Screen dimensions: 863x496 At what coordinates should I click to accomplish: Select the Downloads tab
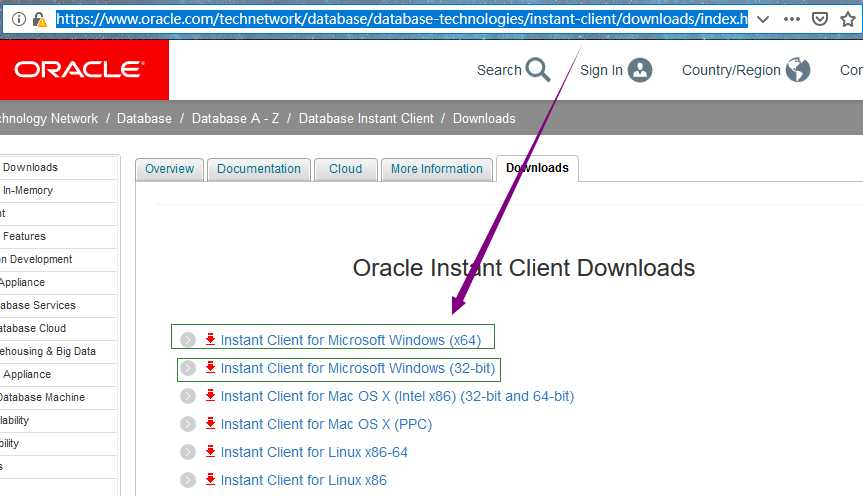point(537,168)
